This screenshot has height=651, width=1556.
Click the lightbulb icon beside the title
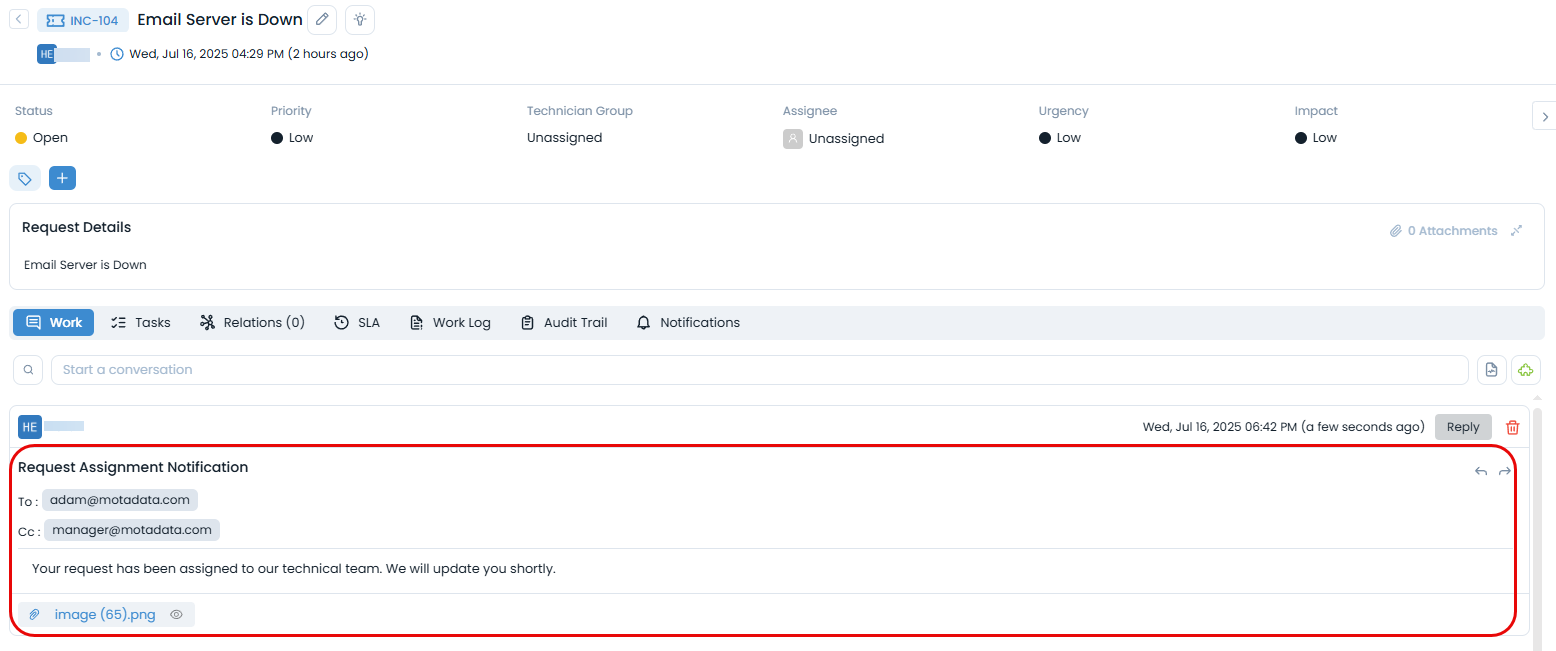(x=360, y=20)
